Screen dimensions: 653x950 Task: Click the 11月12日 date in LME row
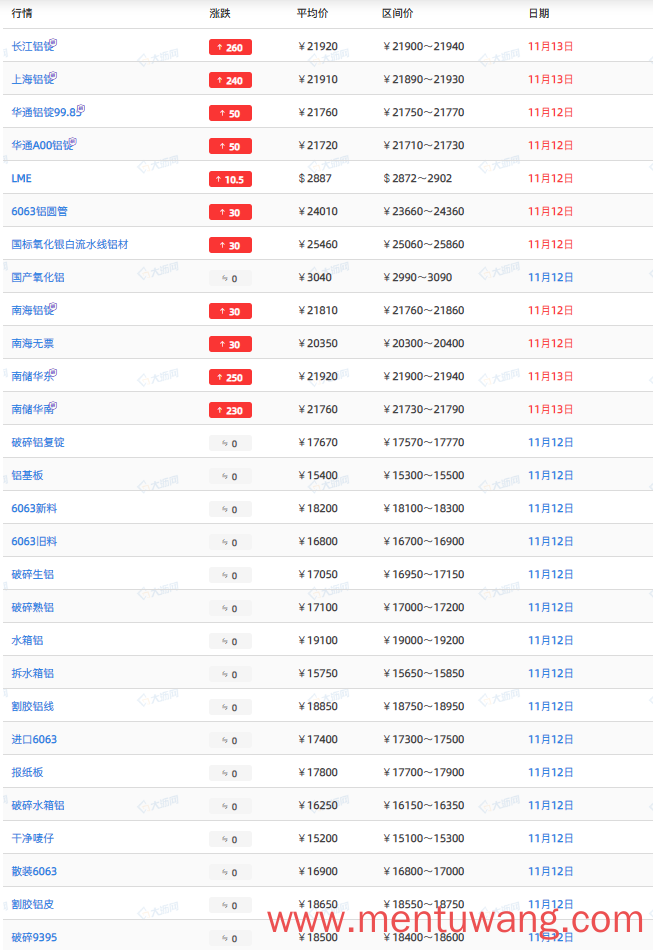(550, 178)
